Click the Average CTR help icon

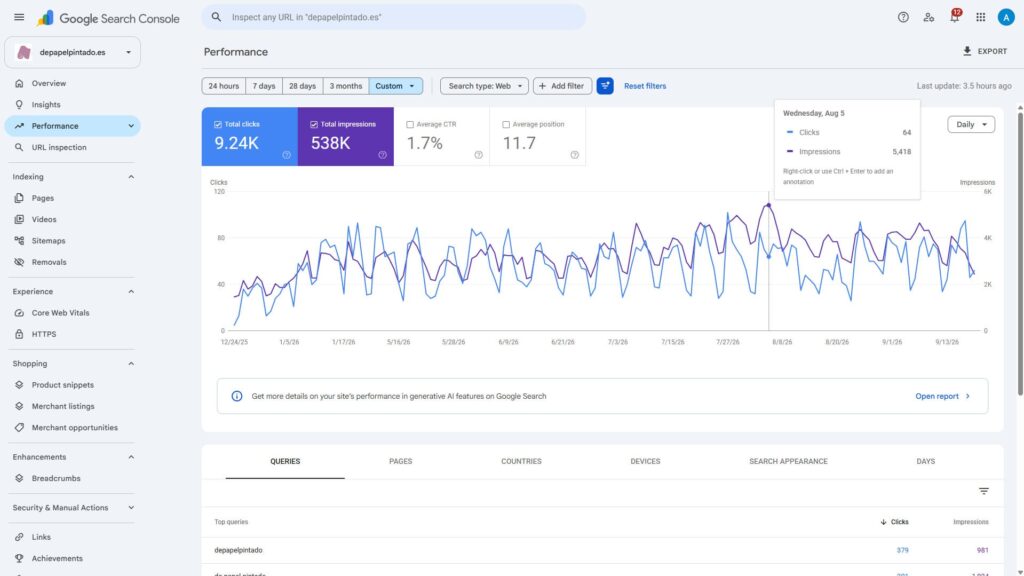[479, 155]
